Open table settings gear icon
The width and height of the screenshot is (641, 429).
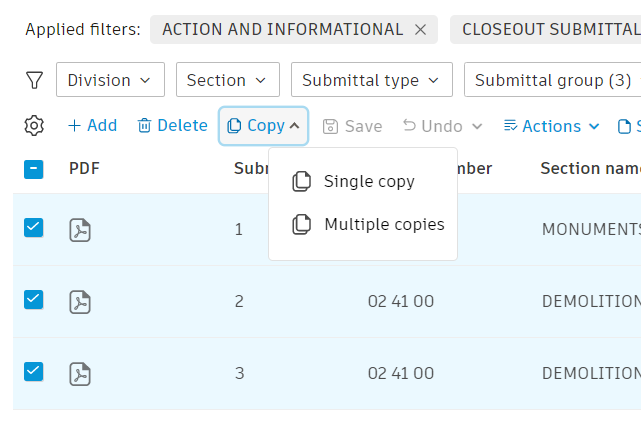34,126
